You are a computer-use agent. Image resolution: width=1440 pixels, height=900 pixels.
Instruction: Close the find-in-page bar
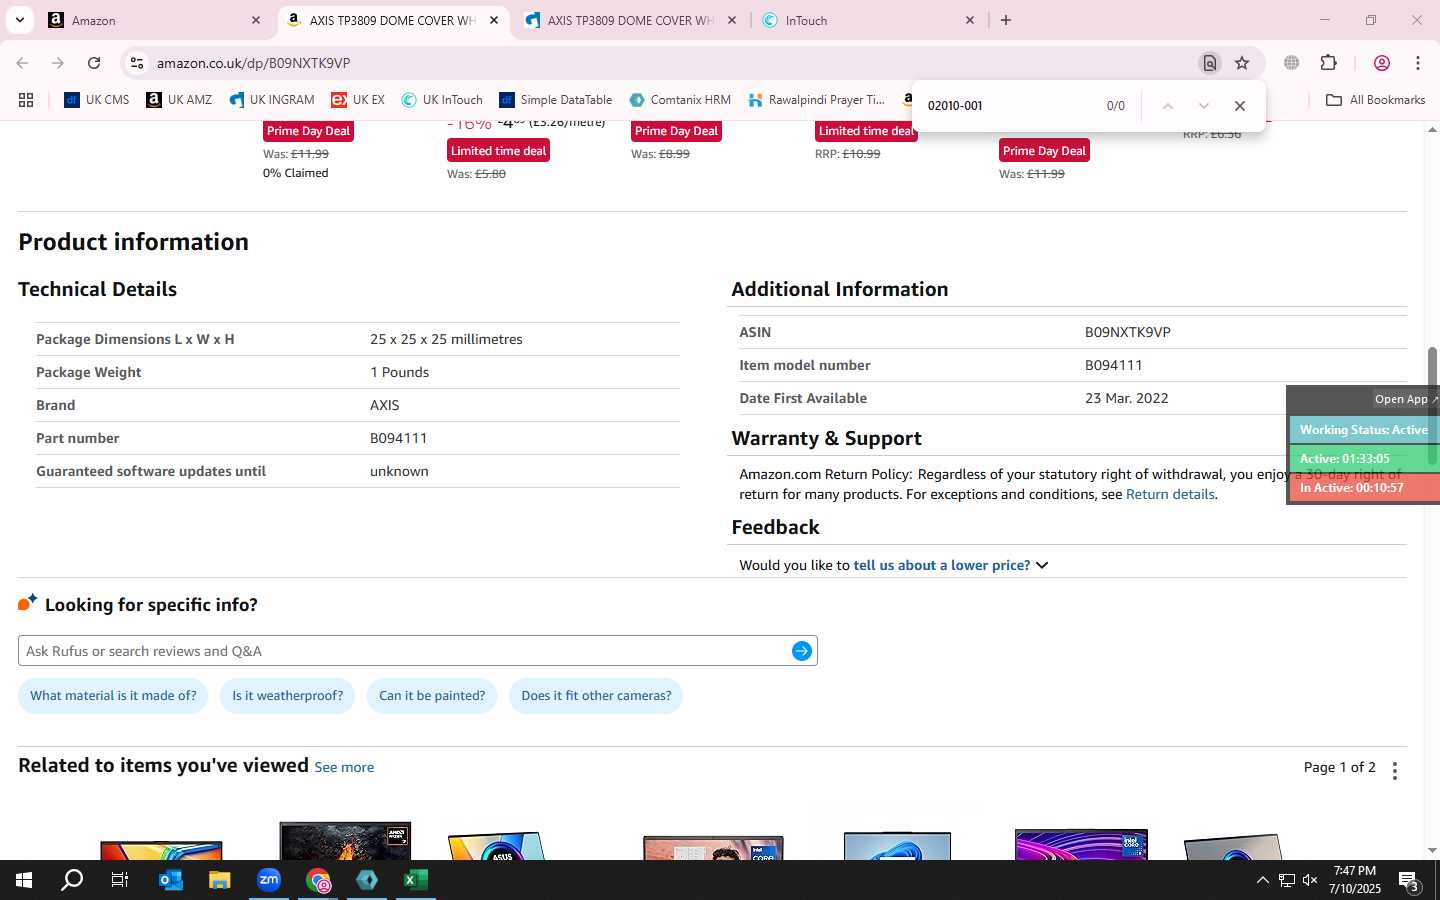pyautogui.click(x=1240, y=106)
